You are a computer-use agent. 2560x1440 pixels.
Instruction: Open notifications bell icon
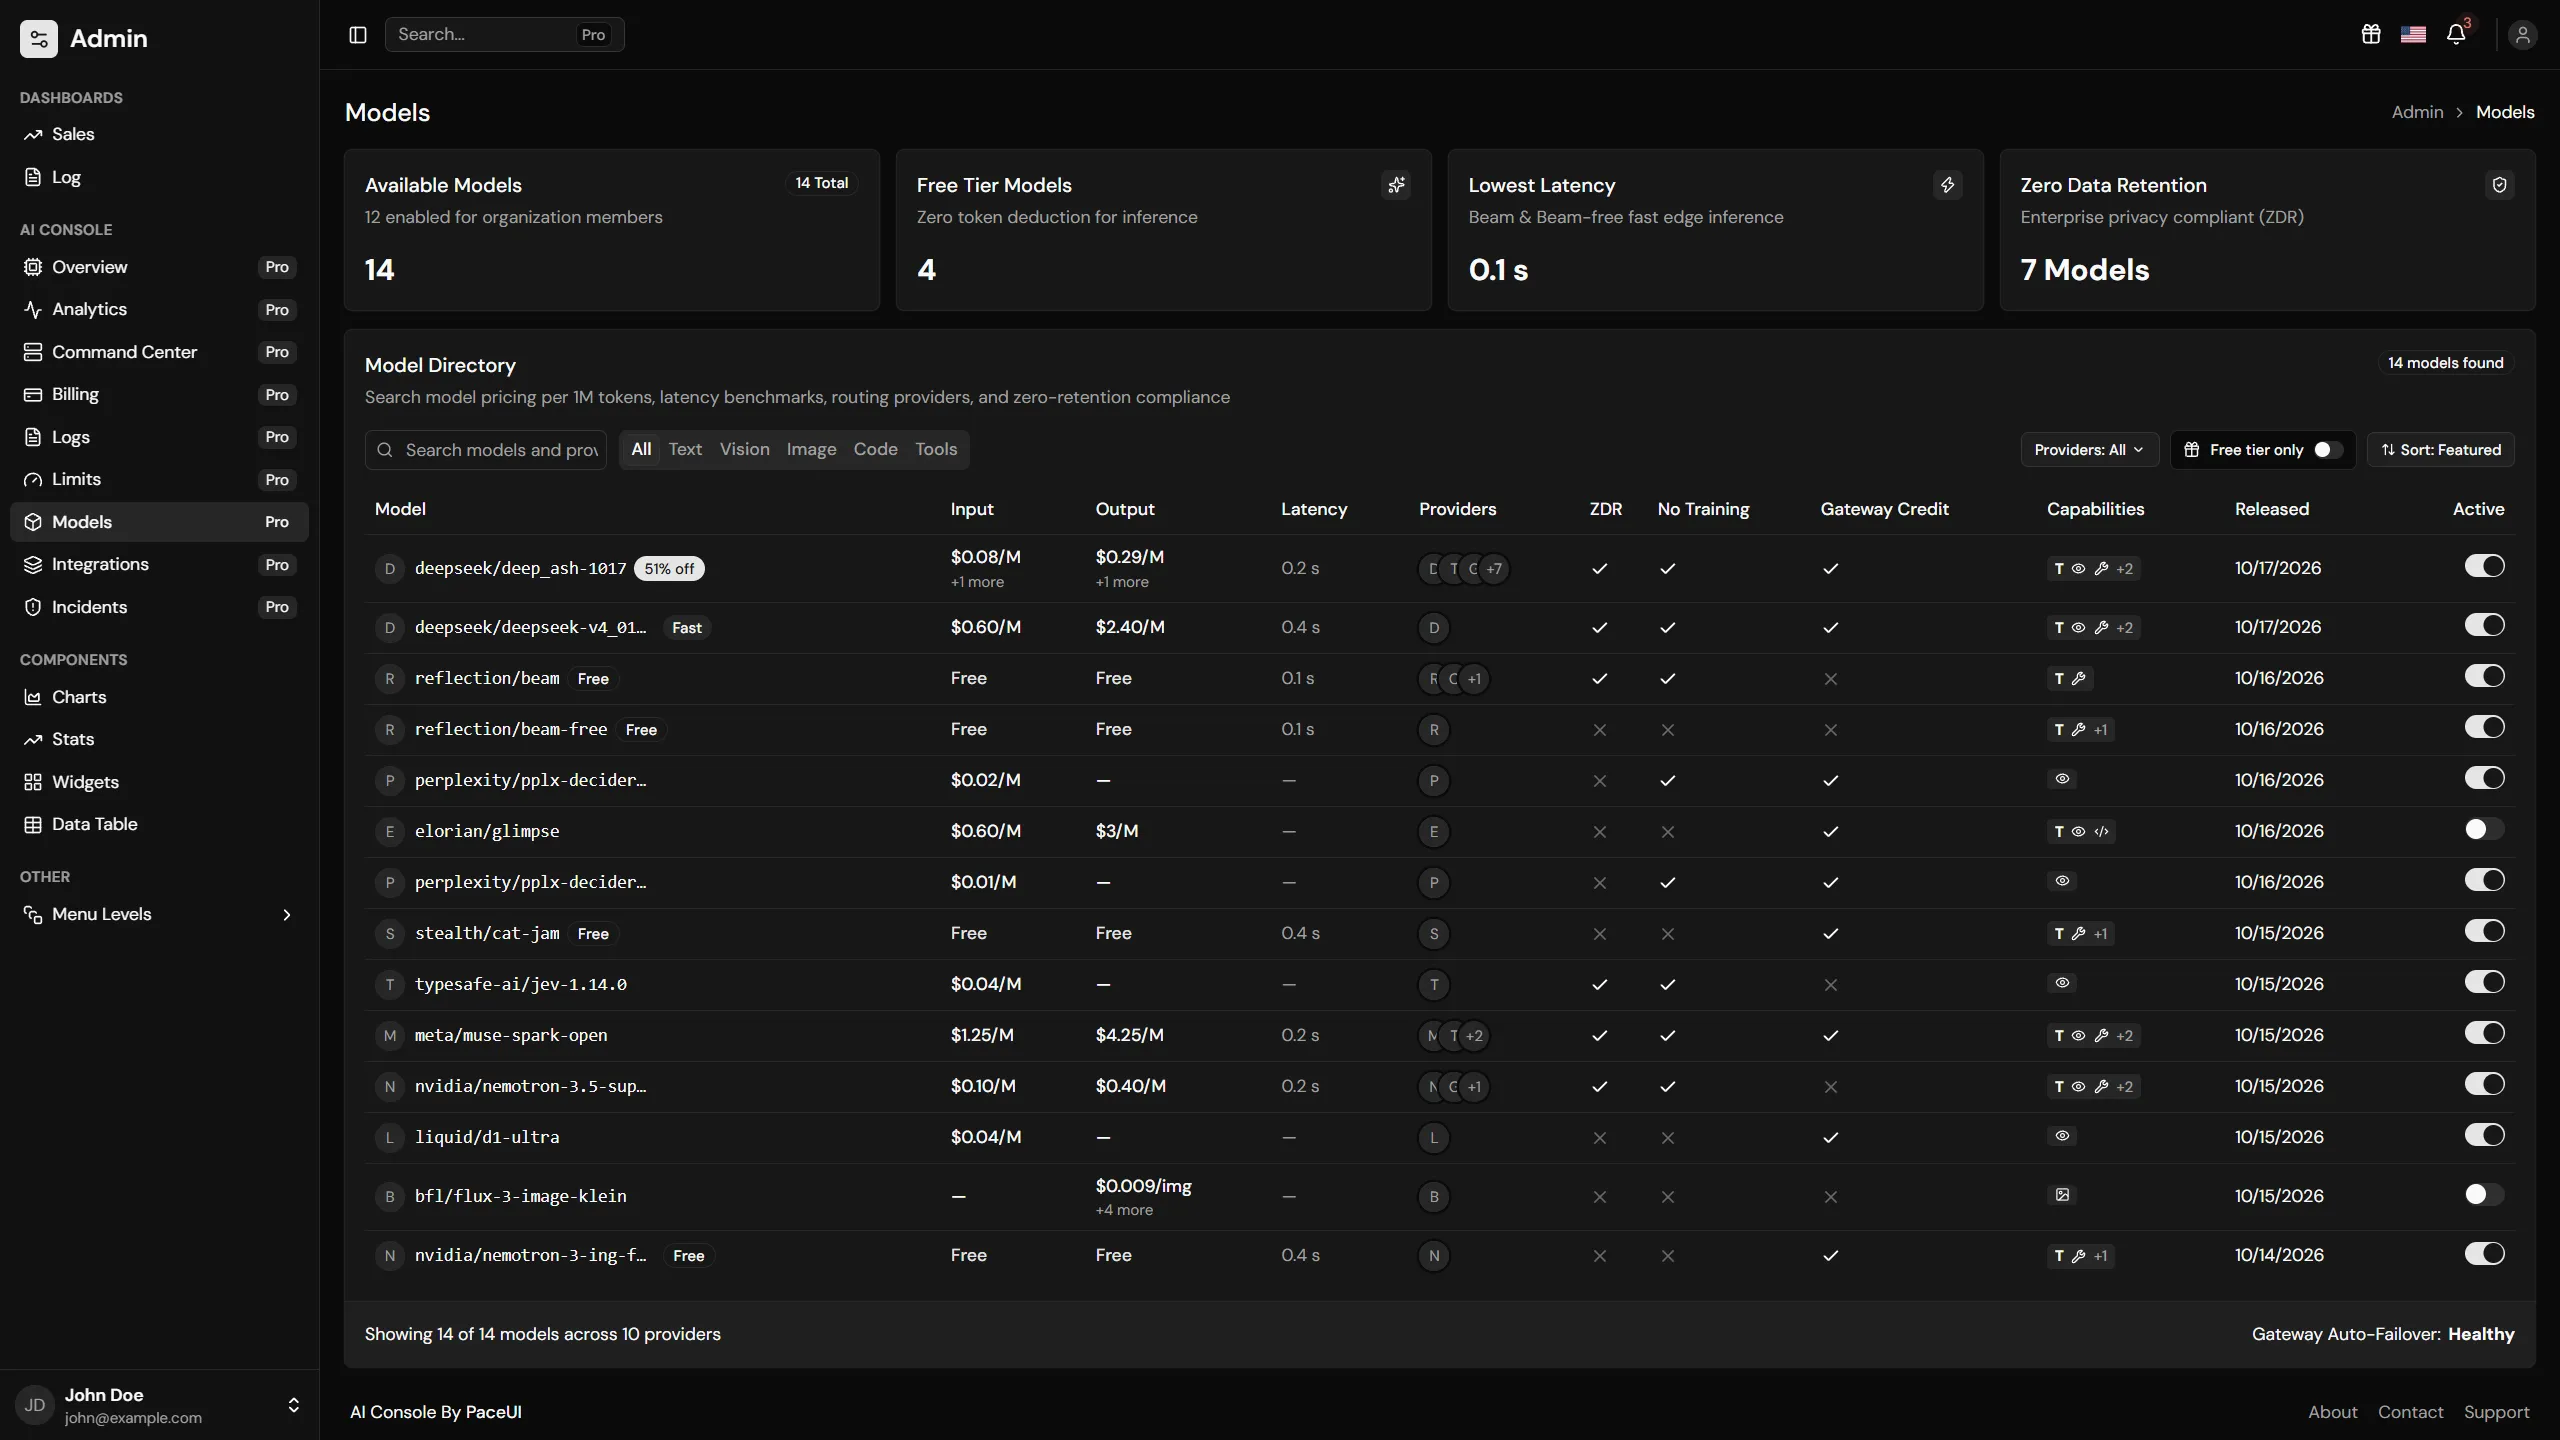(x=2456, y=35)
